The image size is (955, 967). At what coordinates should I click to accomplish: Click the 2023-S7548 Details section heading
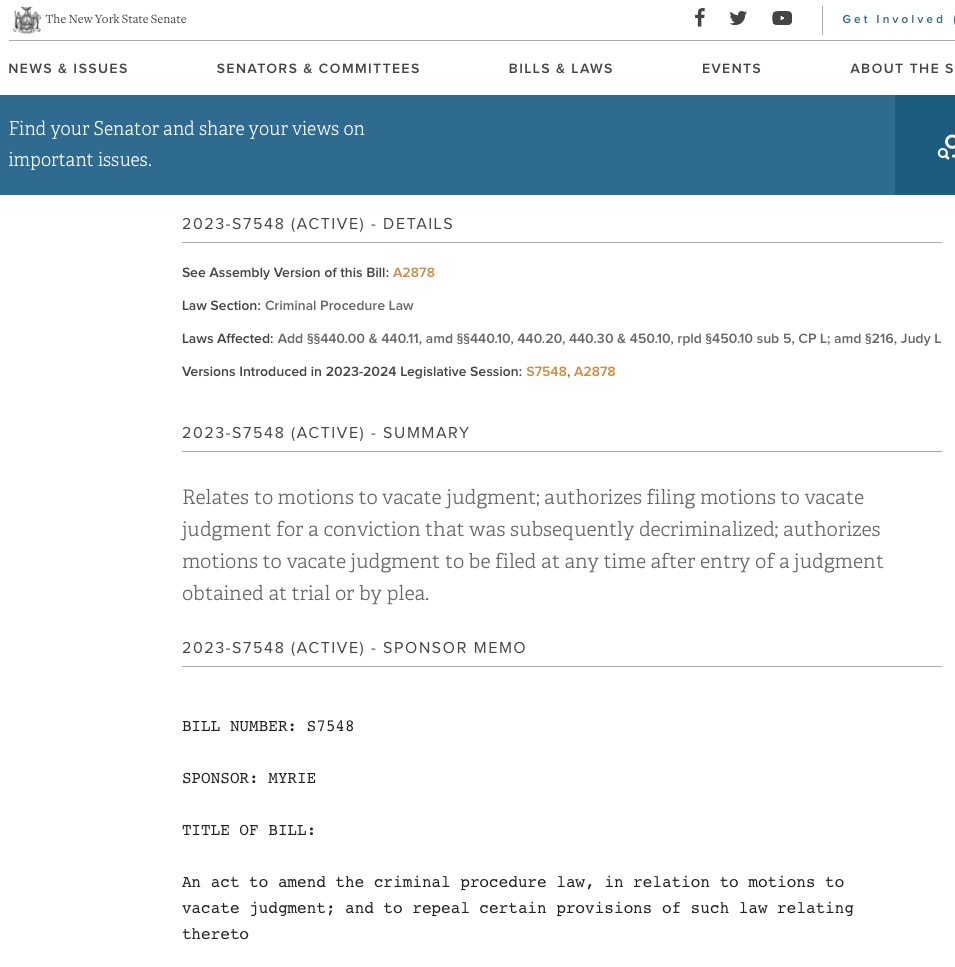[x=317, y=224]
